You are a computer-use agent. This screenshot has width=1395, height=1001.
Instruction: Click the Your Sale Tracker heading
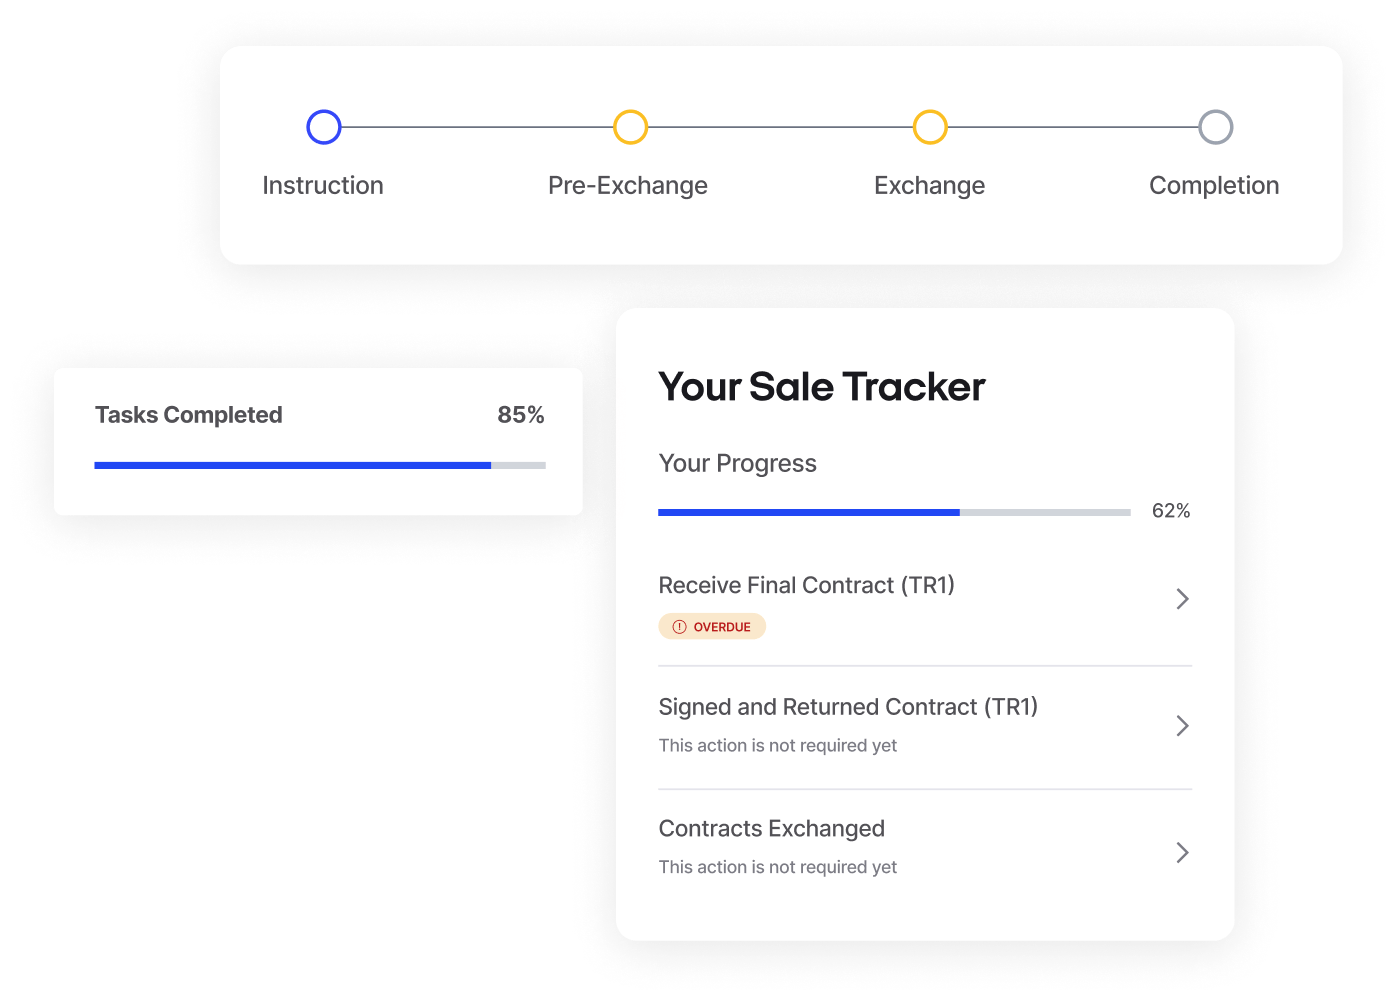pyautogui.click(x=822, y=387)
